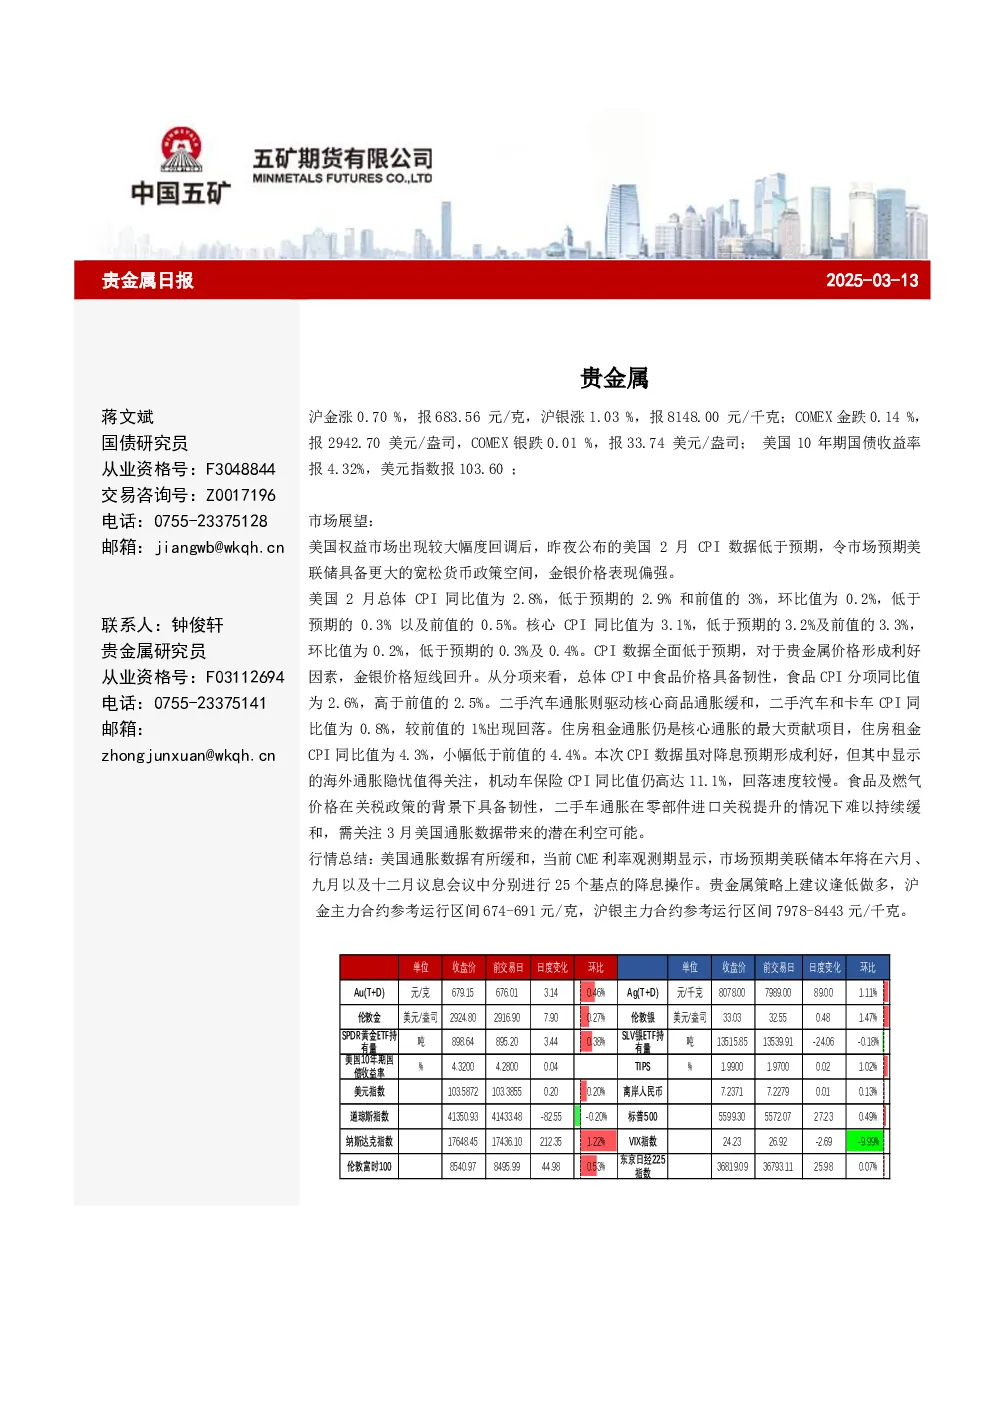Click Nasdaq closing value '17648.45'
992x1403 pixels.
[x=462, y=1141]
